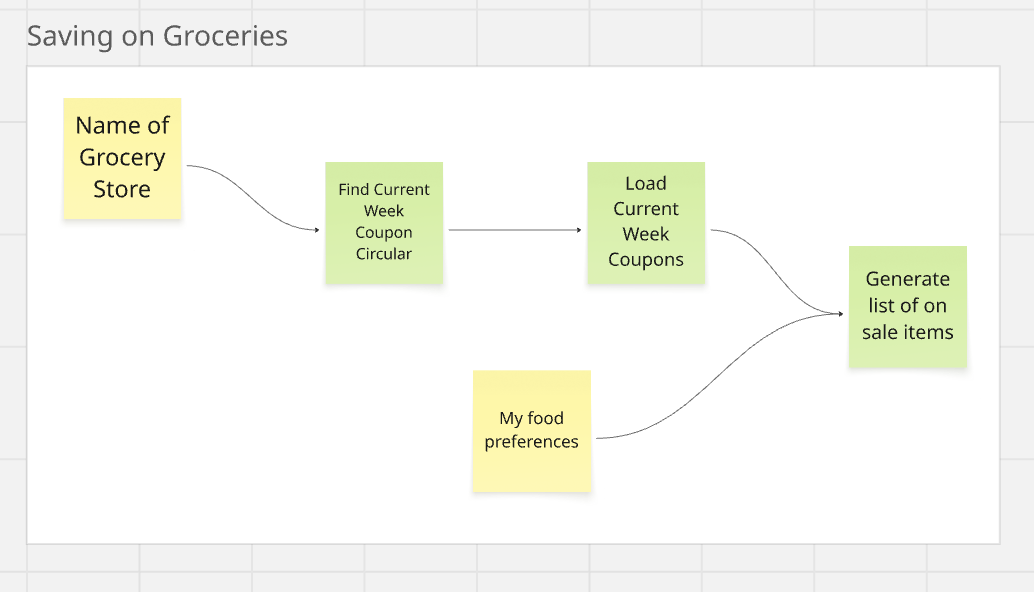Image resolution: width=1034 pixels, height=592 pixels.
Task: Select the "Load Current Week Coupons" sticky note
Action: tap(645, 222)
